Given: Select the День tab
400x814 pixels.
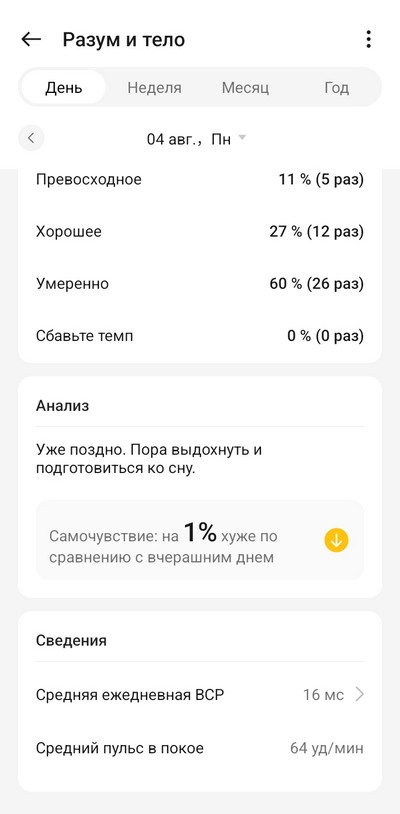Looking at the screenshot, I should click(63, 87).
